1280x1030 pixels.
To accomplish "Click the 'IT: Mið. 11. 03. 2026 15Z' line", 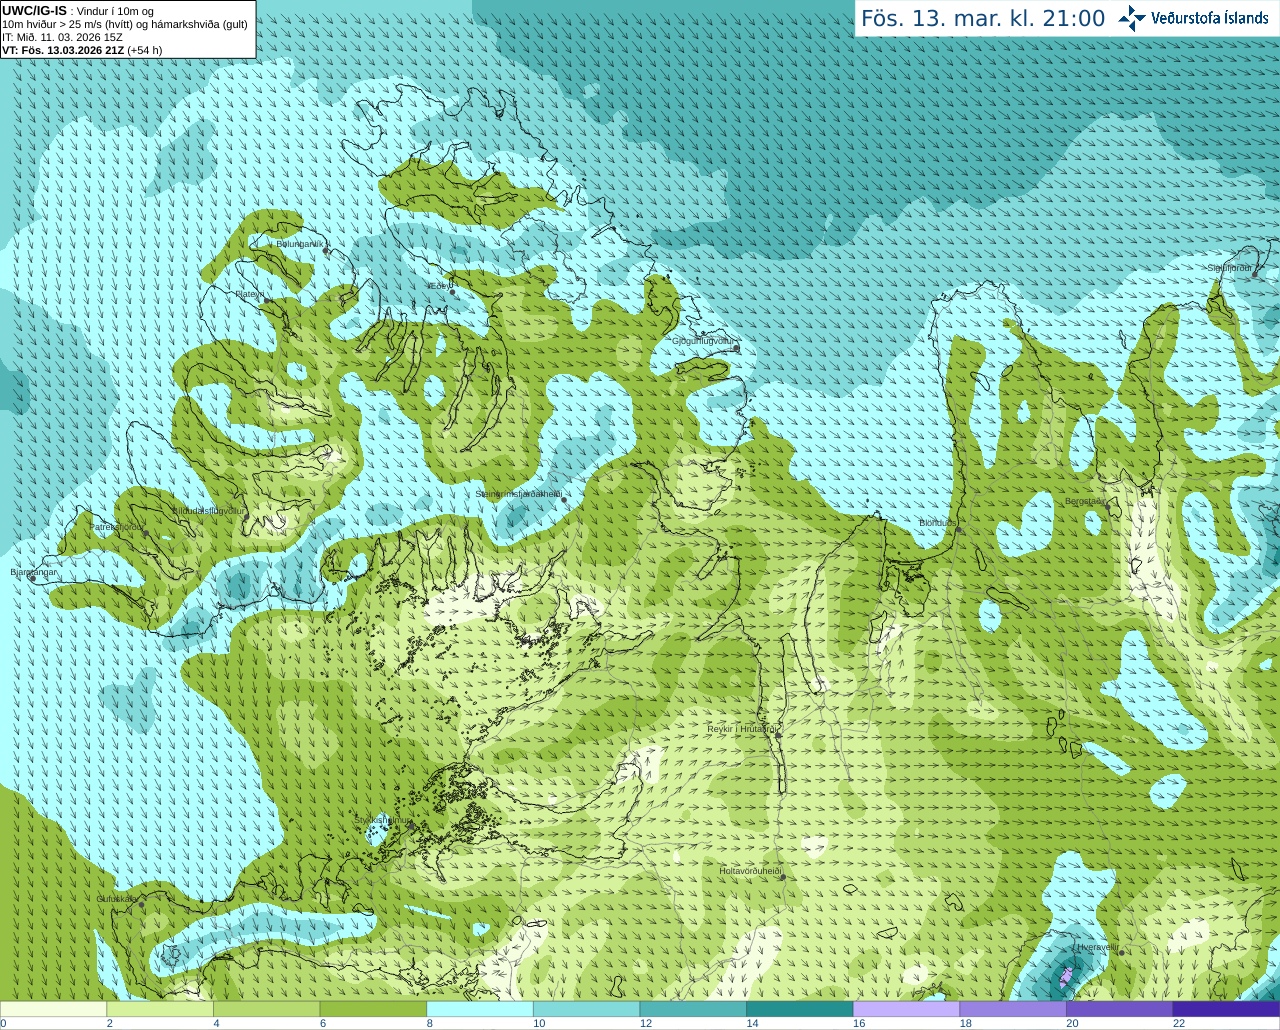I will (x=63, y=37).
